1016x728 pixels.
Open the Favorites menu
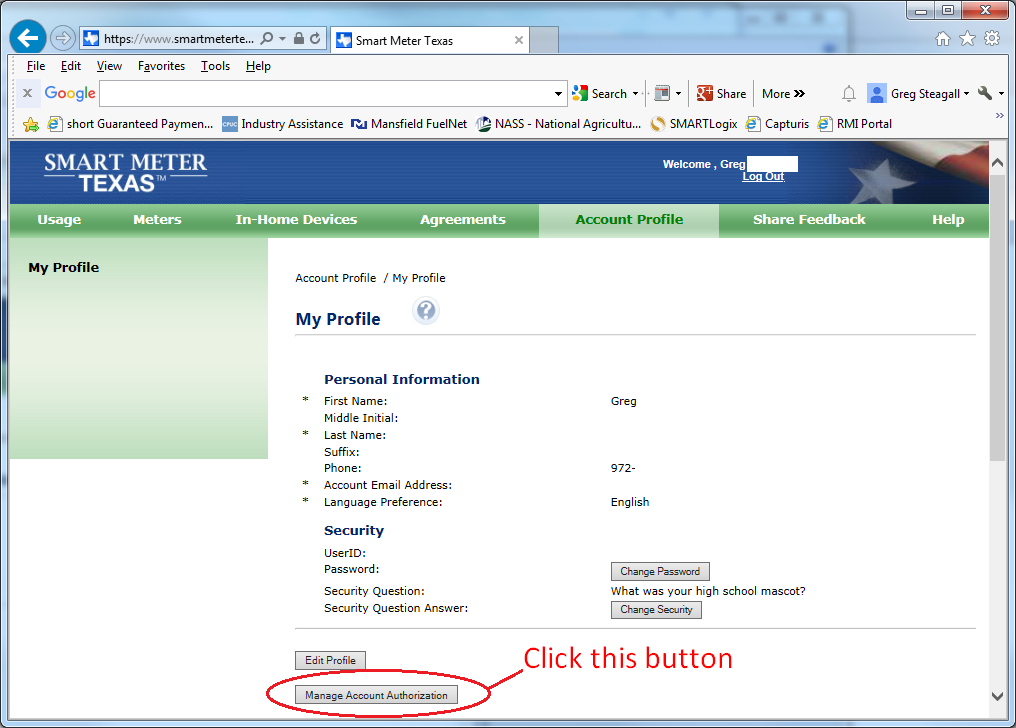(161, 65)
